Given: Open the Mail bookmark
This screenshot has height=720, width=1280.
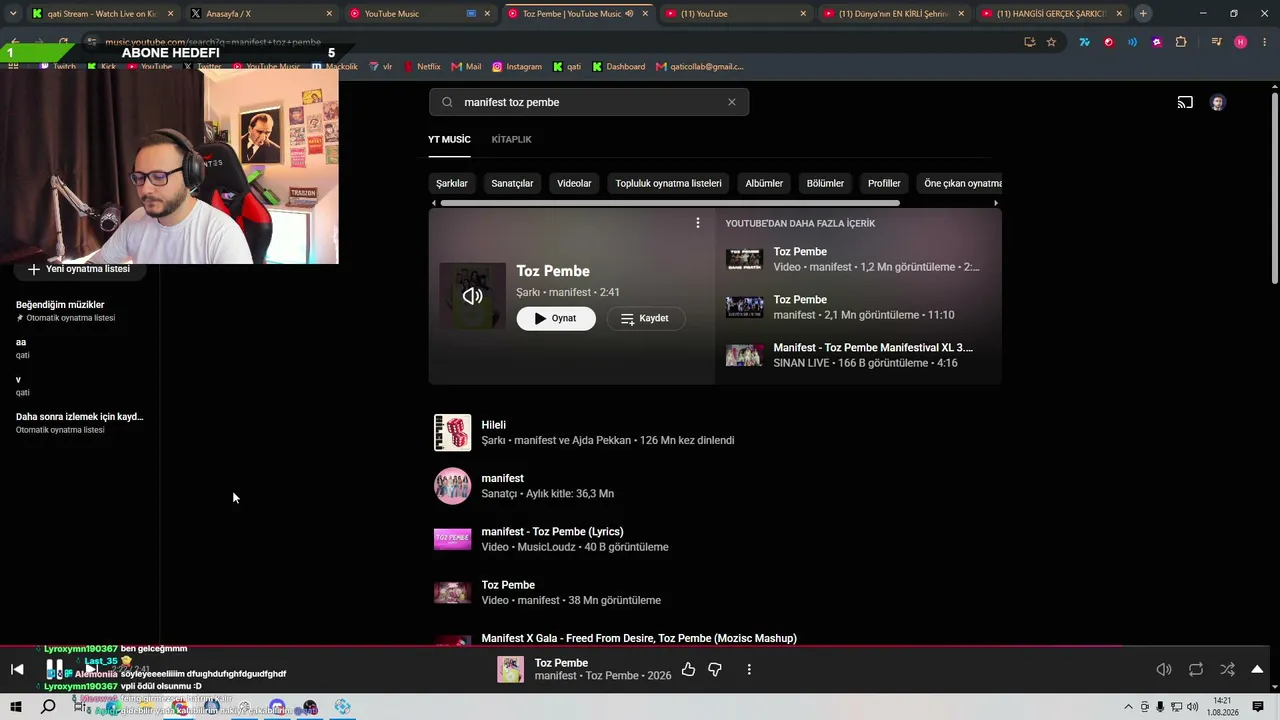Looking at the screenshot, I should click(x=466, y=67).
